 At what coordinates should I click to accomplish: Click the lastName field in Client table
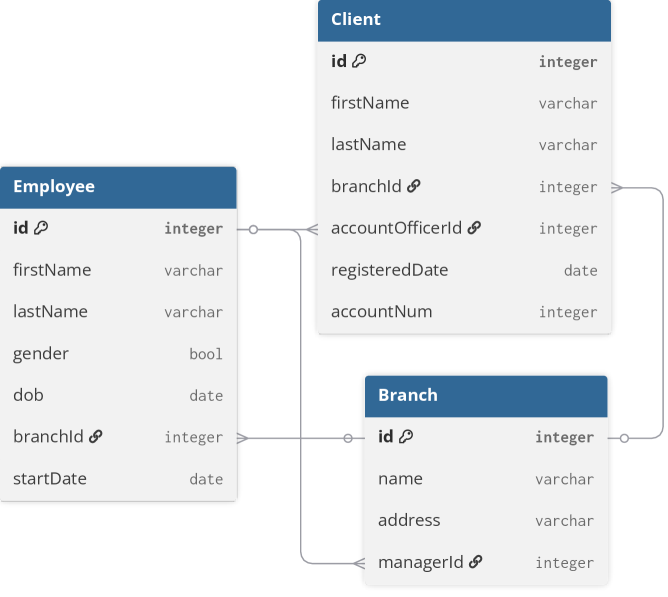369,144
